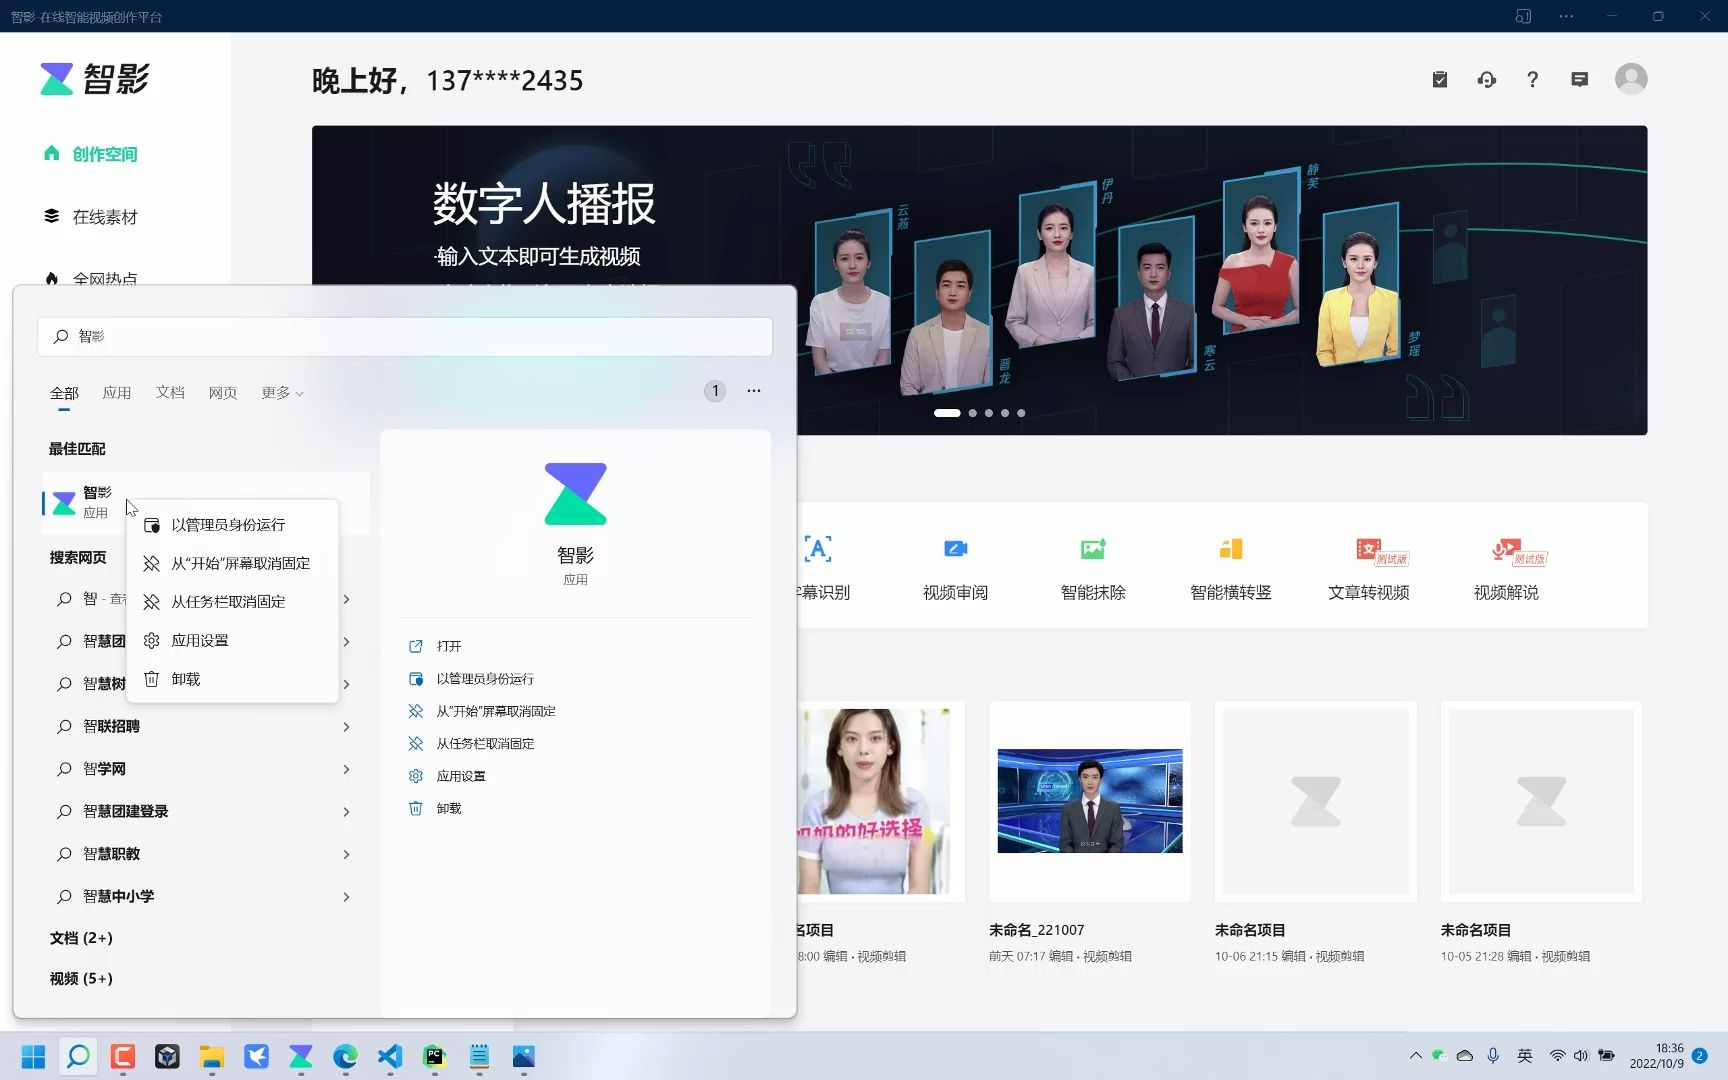Click the search box containing 智影
The image size is (1728, 1080).
(x=405, y=337)
